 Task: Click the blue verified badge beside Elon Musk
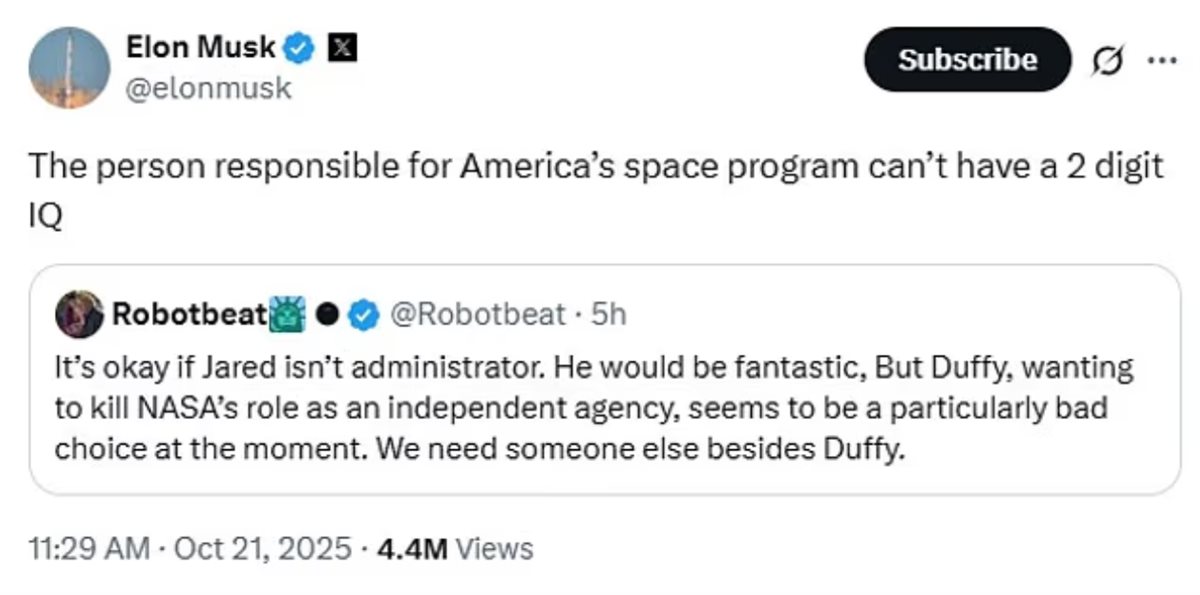point(301,47)
